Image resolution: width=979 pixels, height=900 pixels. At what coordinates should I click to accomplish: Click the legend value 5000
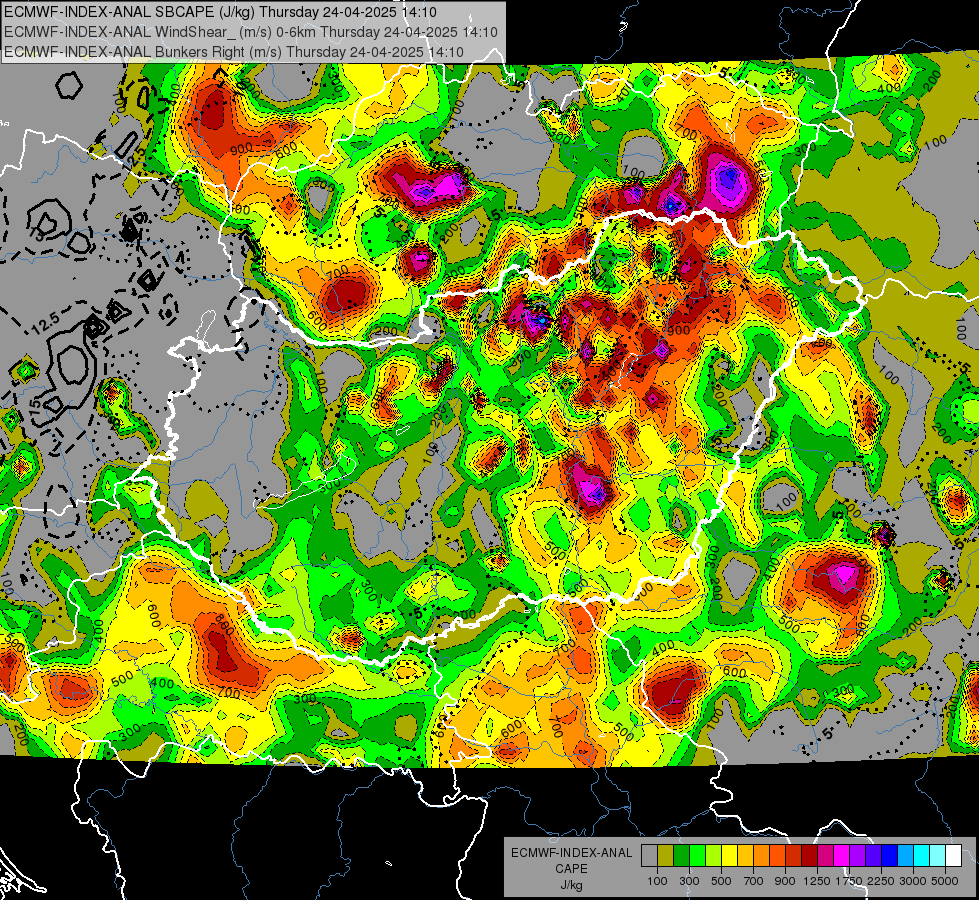tap(945, 881)
